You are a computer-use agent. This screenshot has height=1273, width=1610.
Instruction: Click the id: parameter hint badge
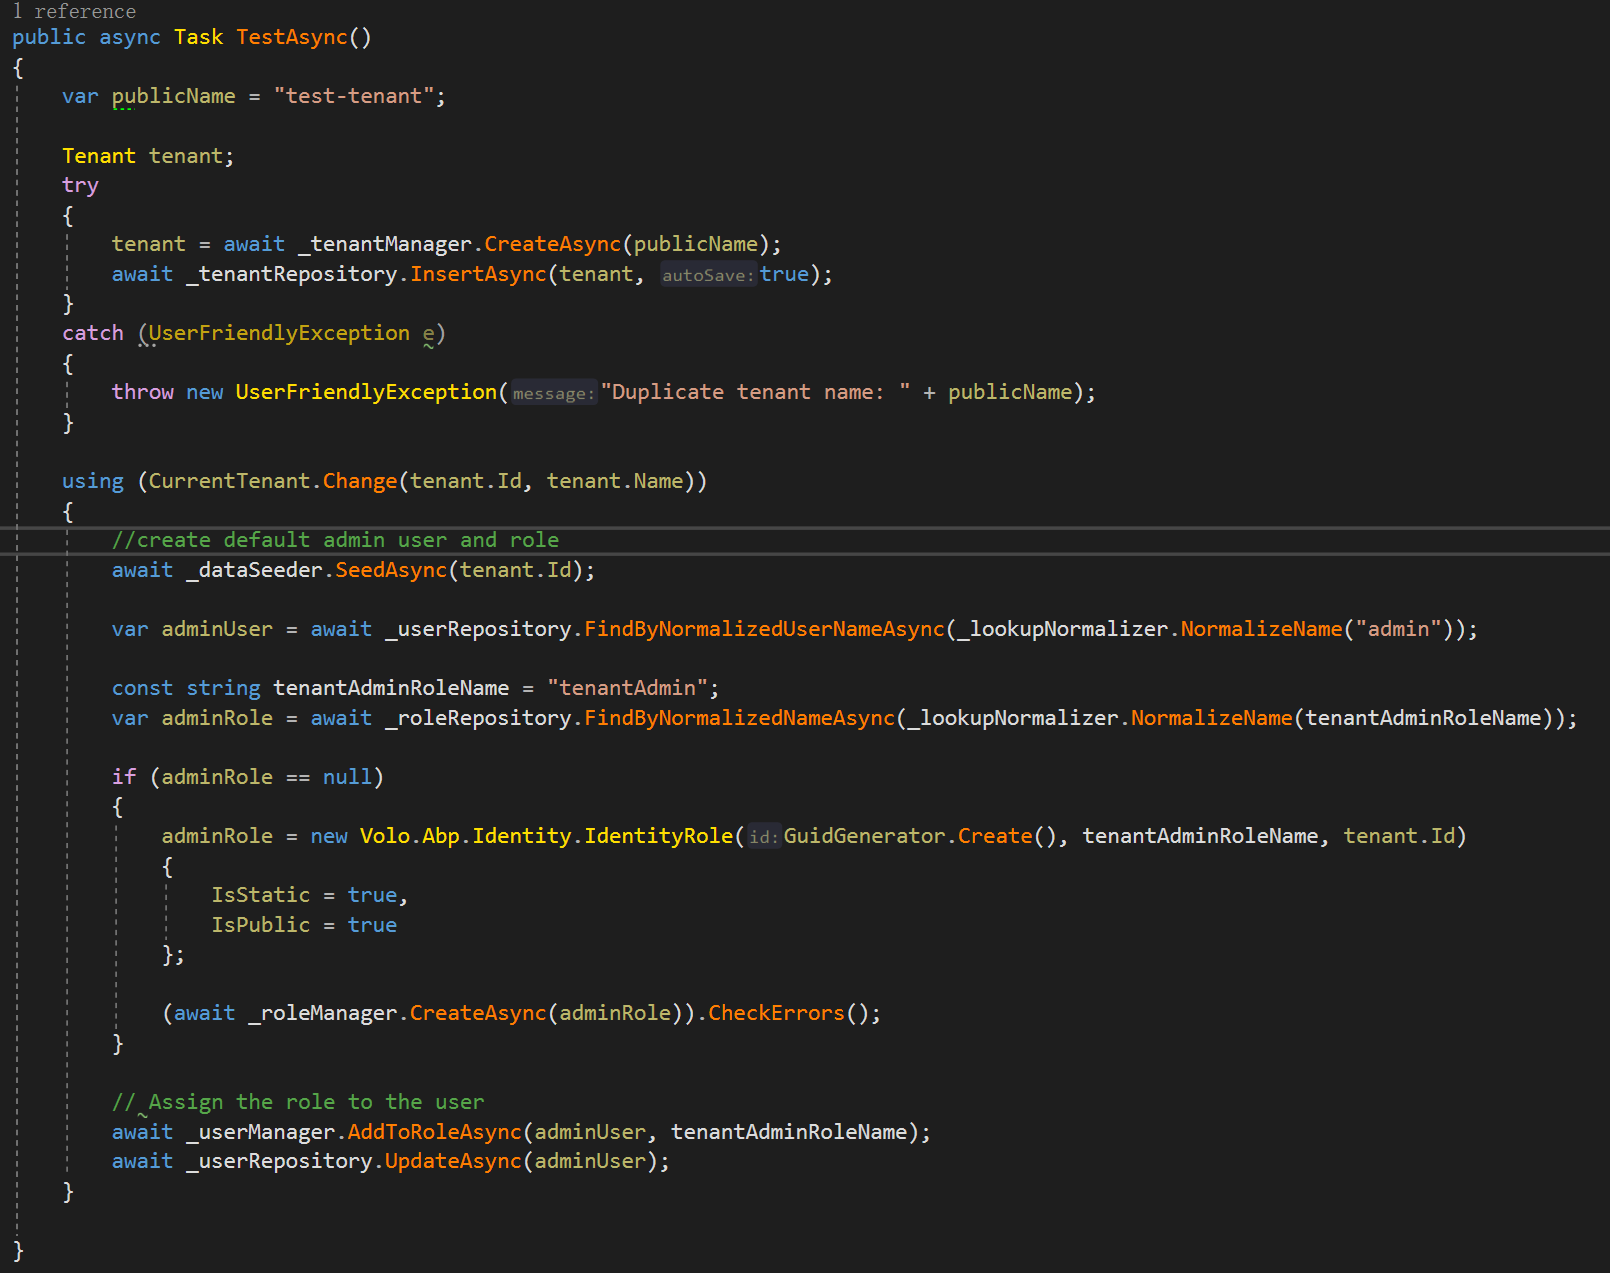763,836
